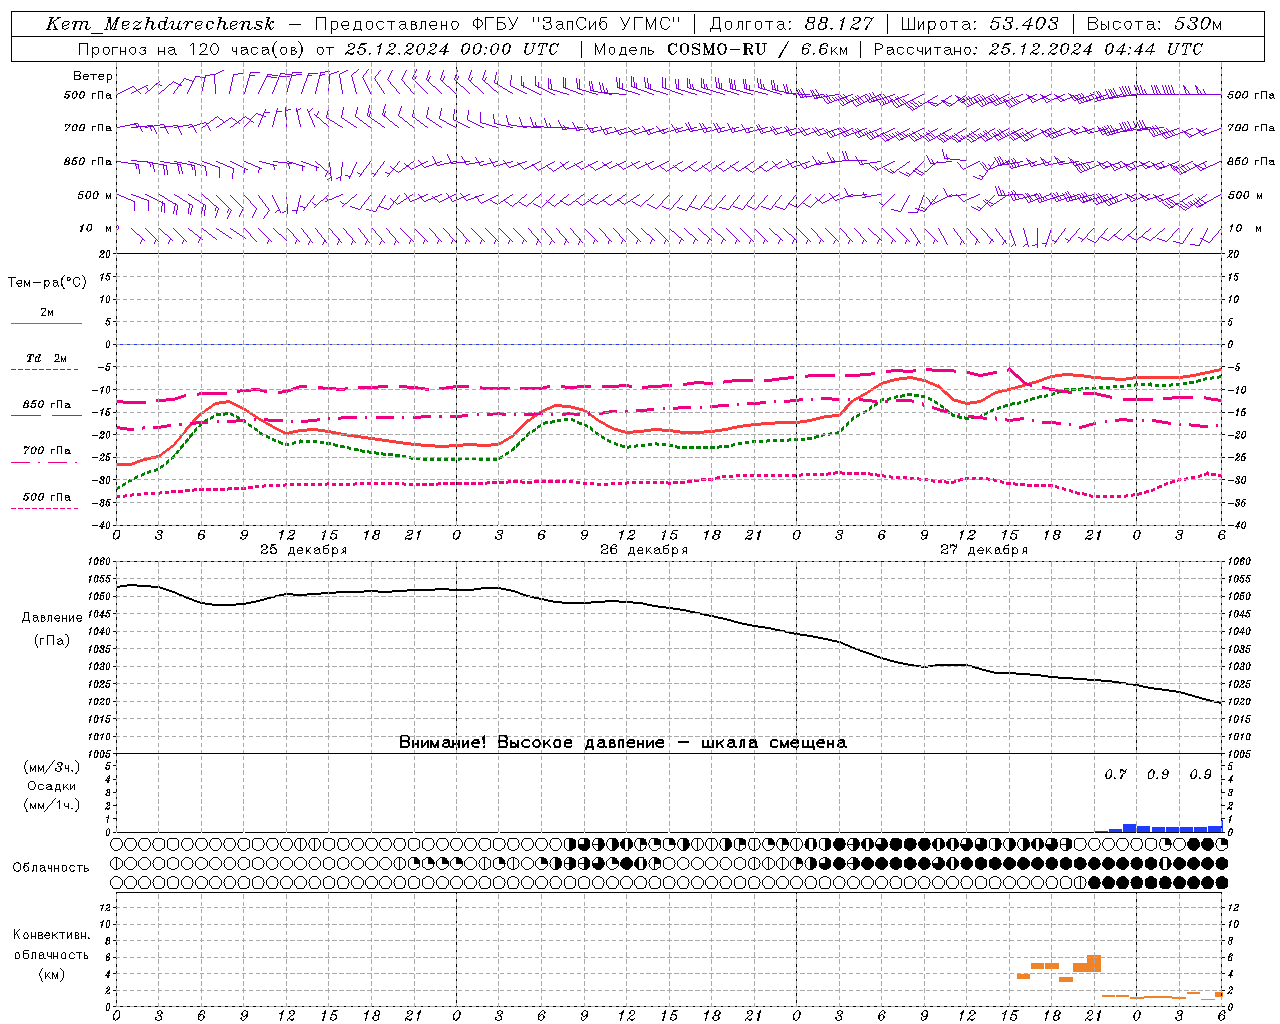Click the '27 декабря' date label
Viewport: 1280px width, 1024px height.
point(984,550)
